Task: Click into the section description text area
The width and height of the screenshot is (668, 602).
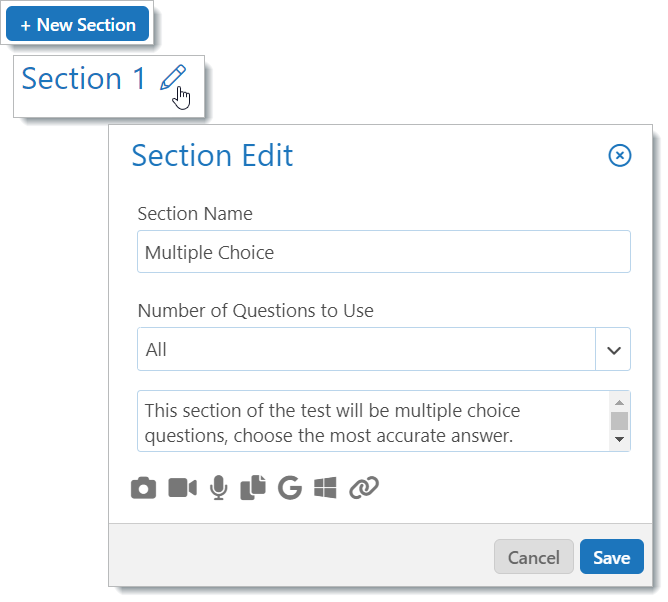Action: [374, 421]
